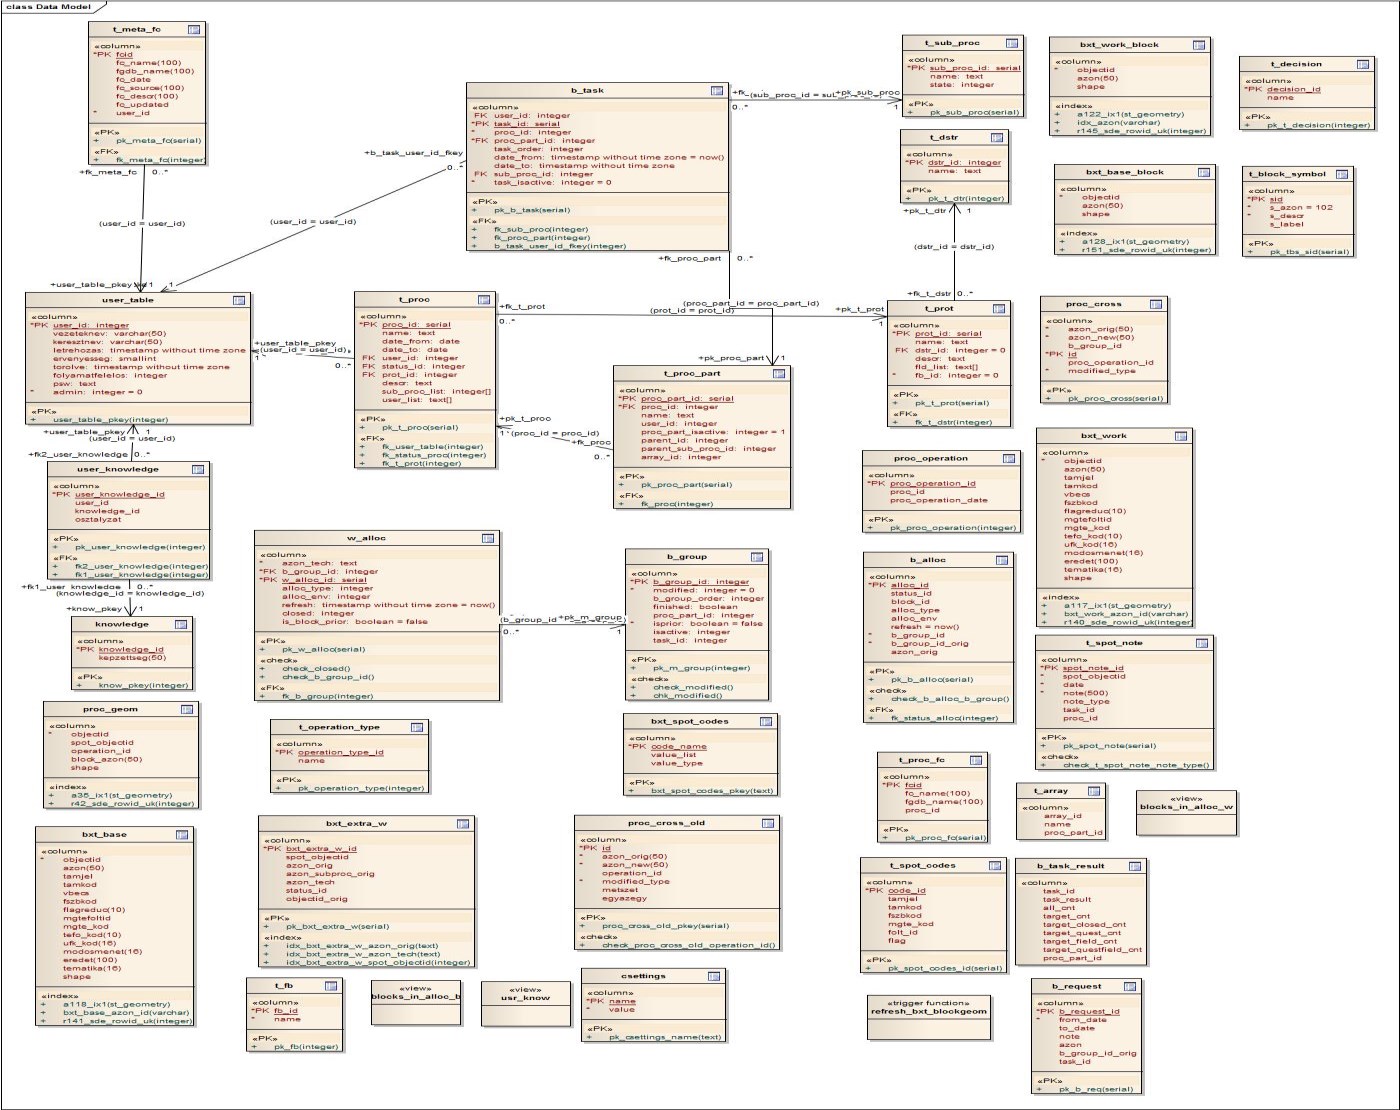This screenshot has height=1110, width=1400.
Task: Click the table icon in user_knowledge header
Action: [x=197, y=469]
